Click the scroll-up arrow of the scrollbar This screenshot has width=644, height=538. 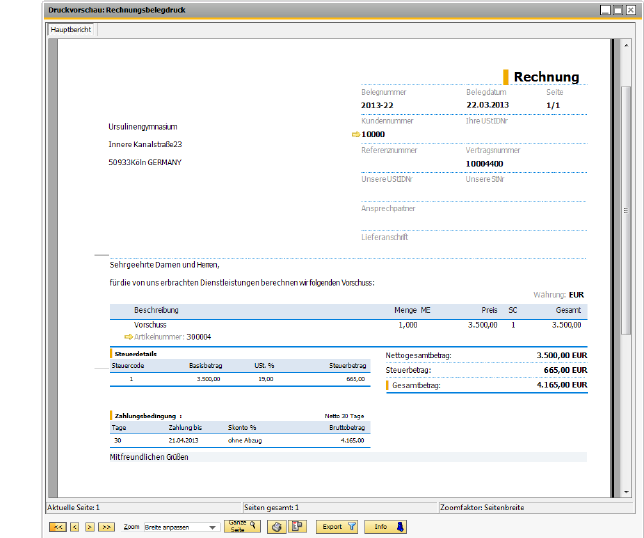626,45
